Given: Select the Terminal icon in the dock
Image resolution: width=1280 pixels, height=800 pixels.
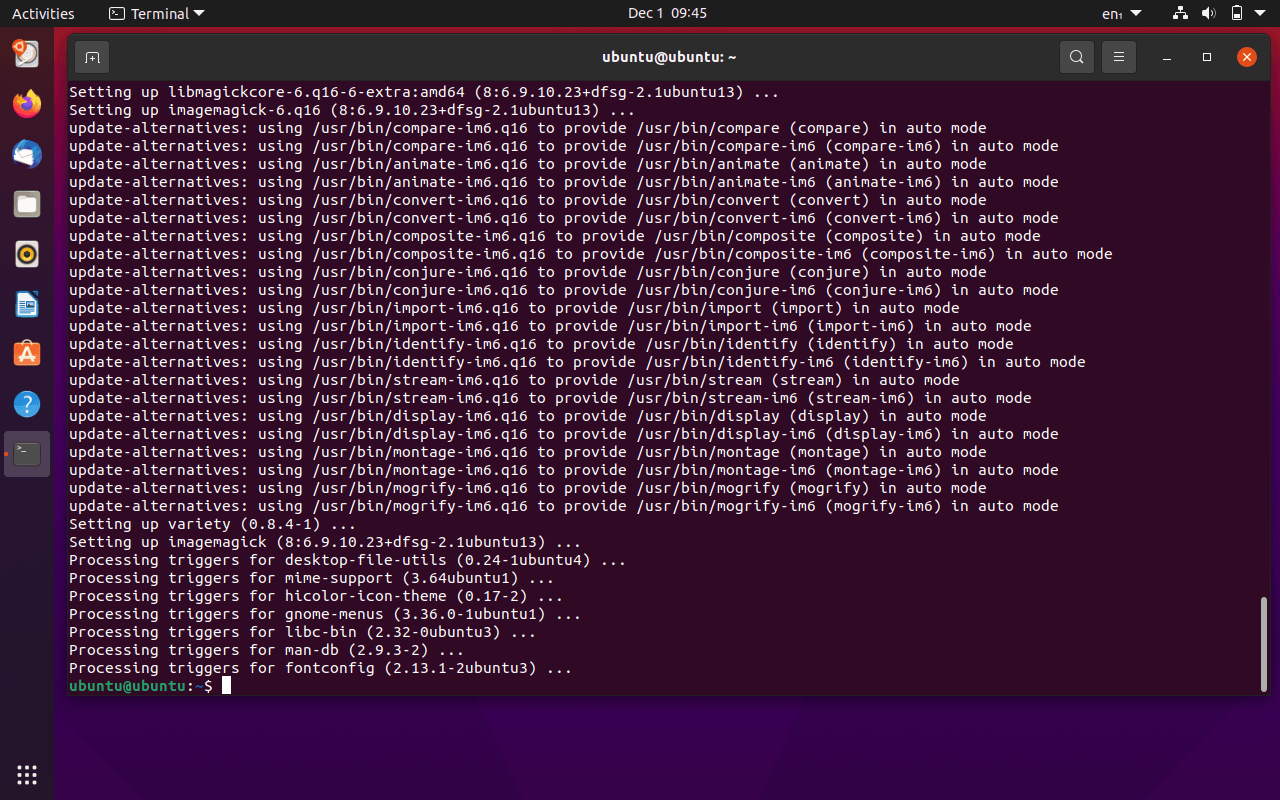Looking at the screenshot, I should coord(27,454).
